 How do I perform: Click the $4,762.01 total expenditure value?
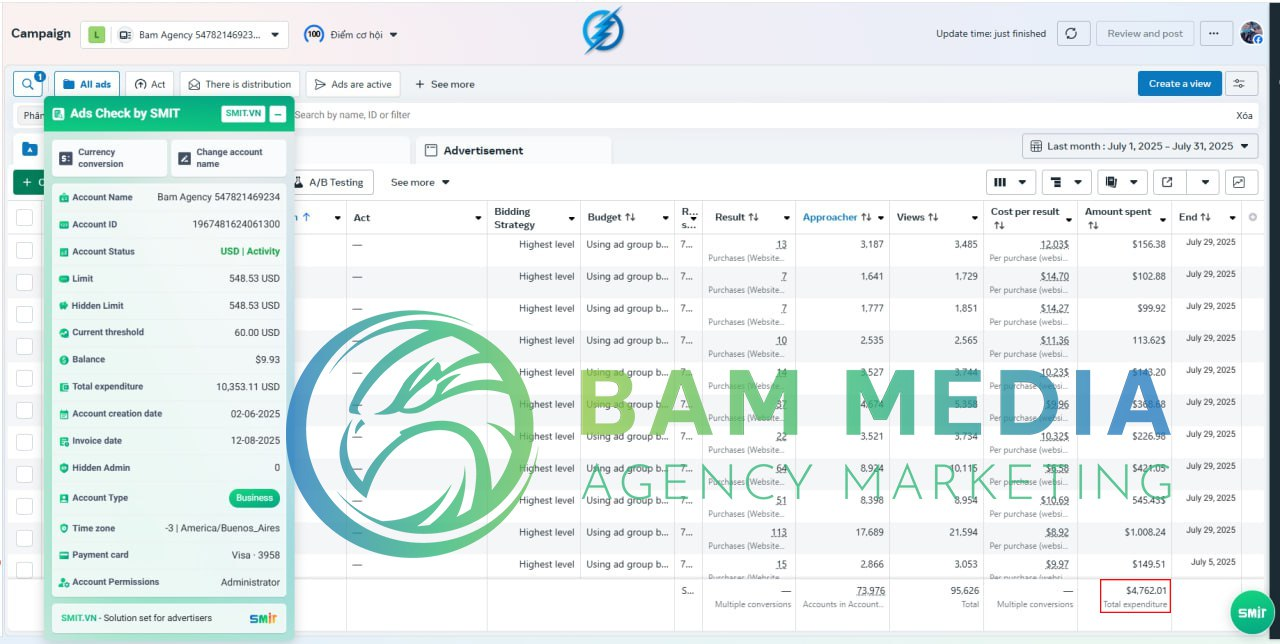1146,591
